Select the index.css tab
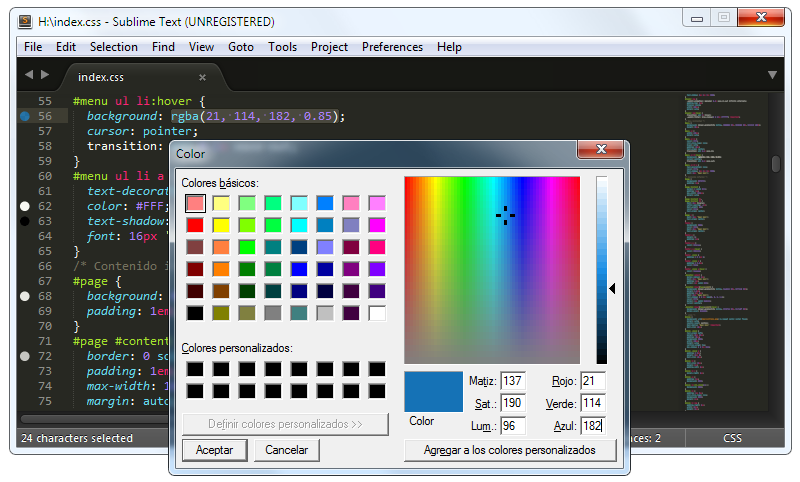This screenshot has width=800, height=482. pos(142,78)
